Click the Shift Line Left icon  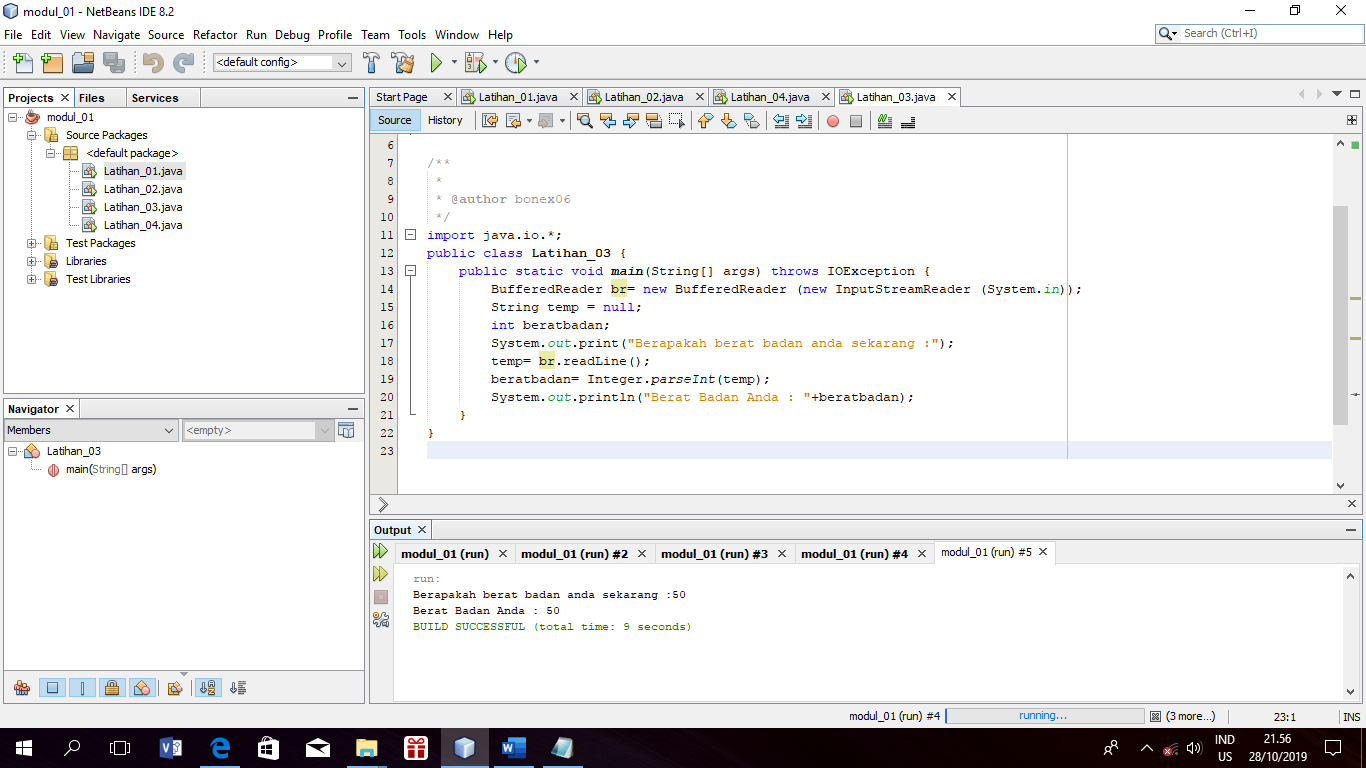(x=781, y=121)
